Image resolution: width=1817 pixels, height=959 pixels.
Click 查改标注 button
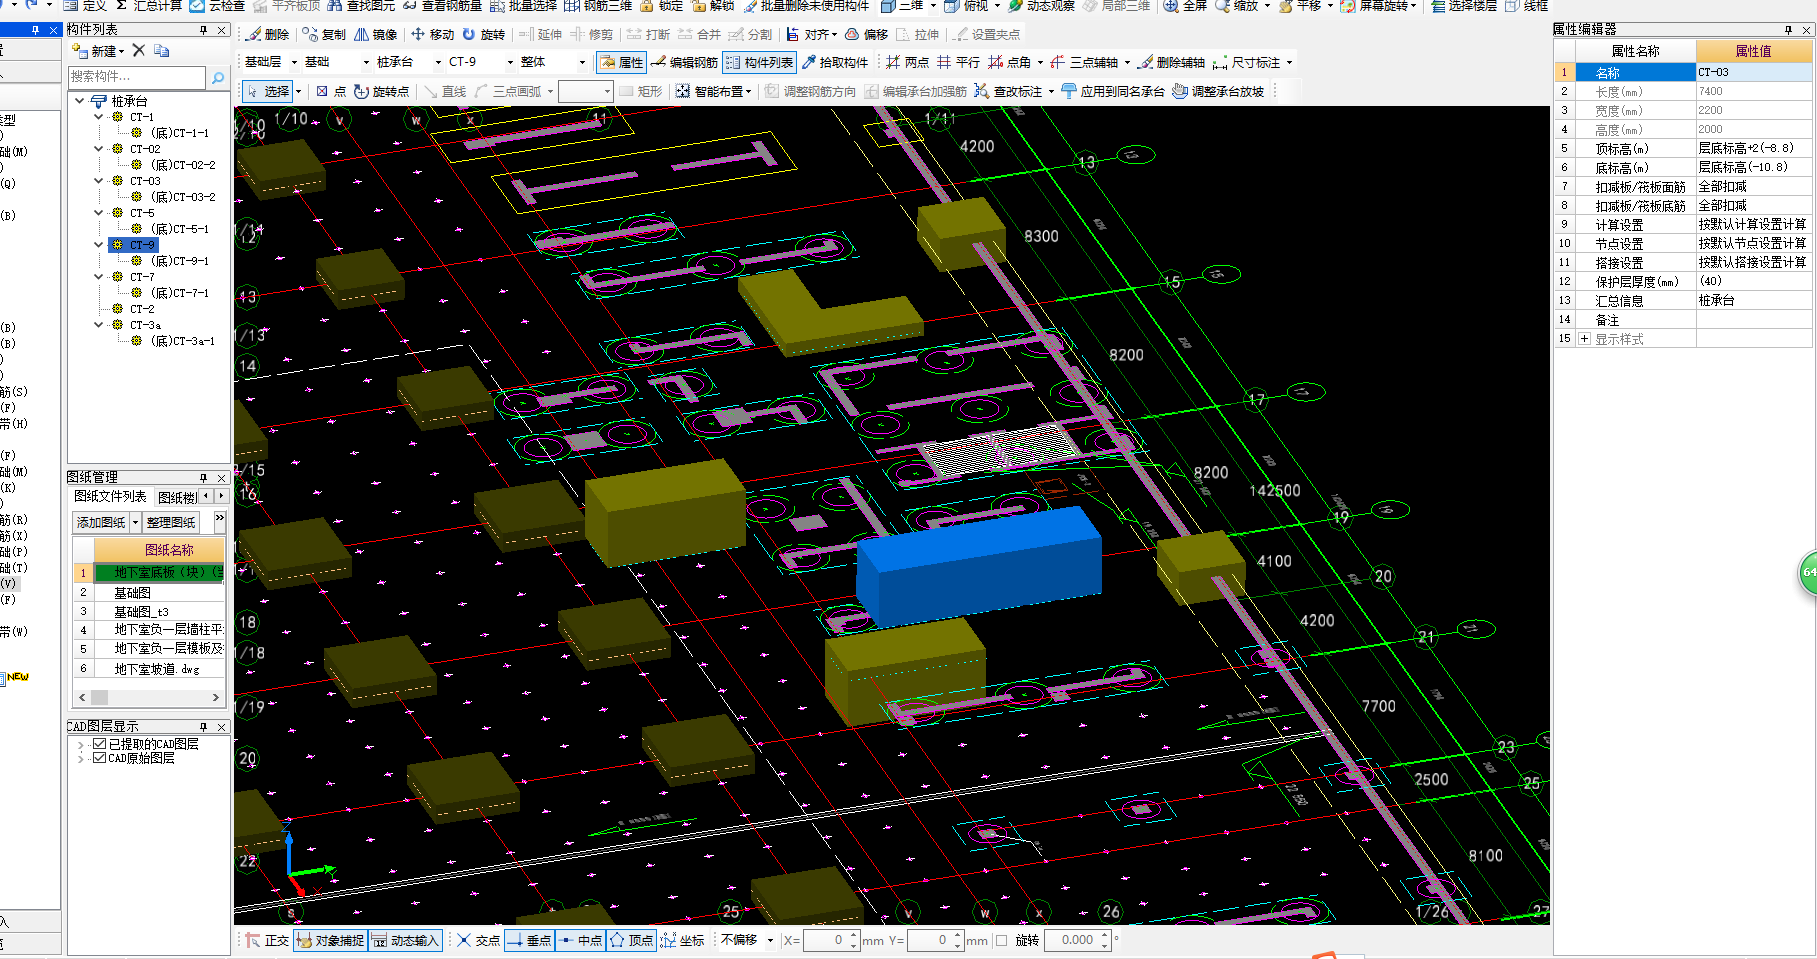1009,91
